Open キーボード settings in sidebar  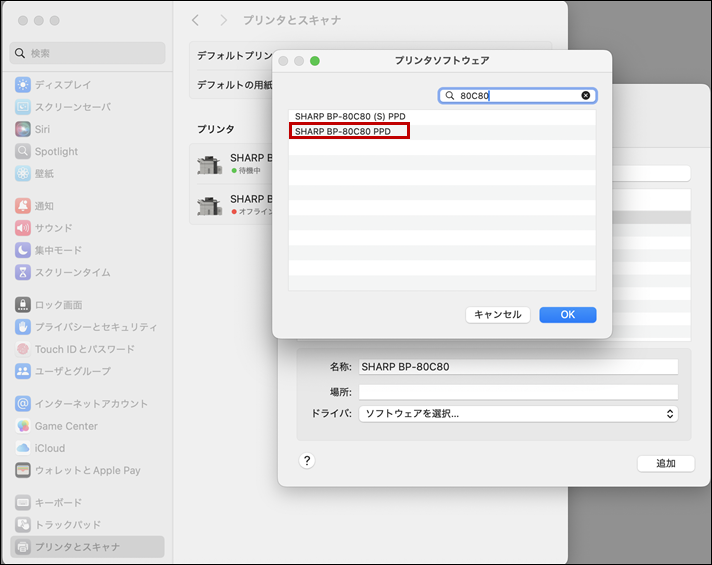click(x=48, y=503)
